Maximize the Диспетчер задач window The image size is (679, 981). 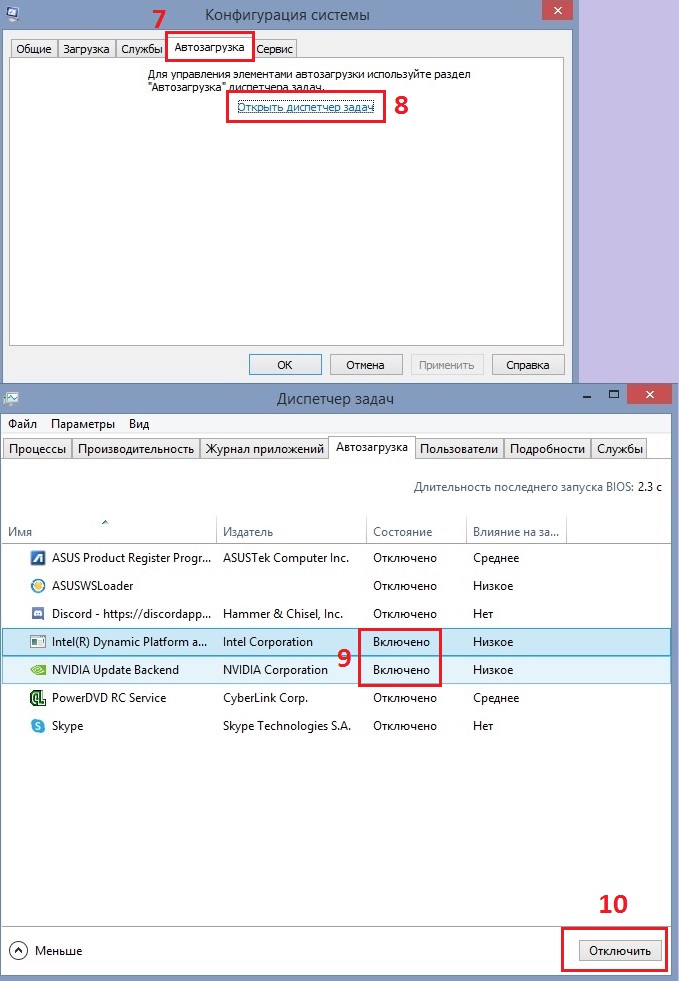tap(614, 394)
